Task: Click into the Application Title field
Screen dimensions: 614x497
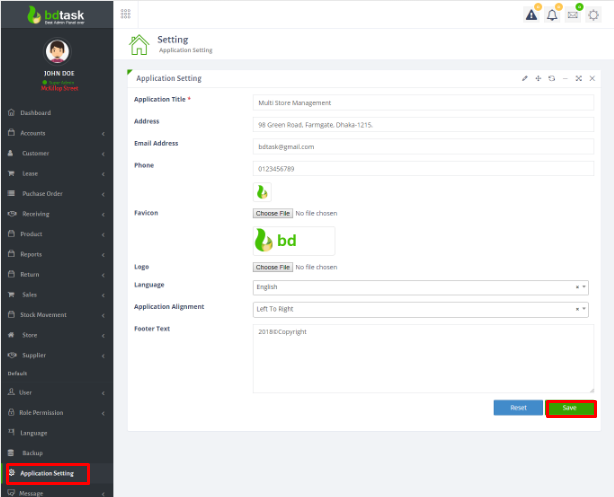Action: [423, 103]
